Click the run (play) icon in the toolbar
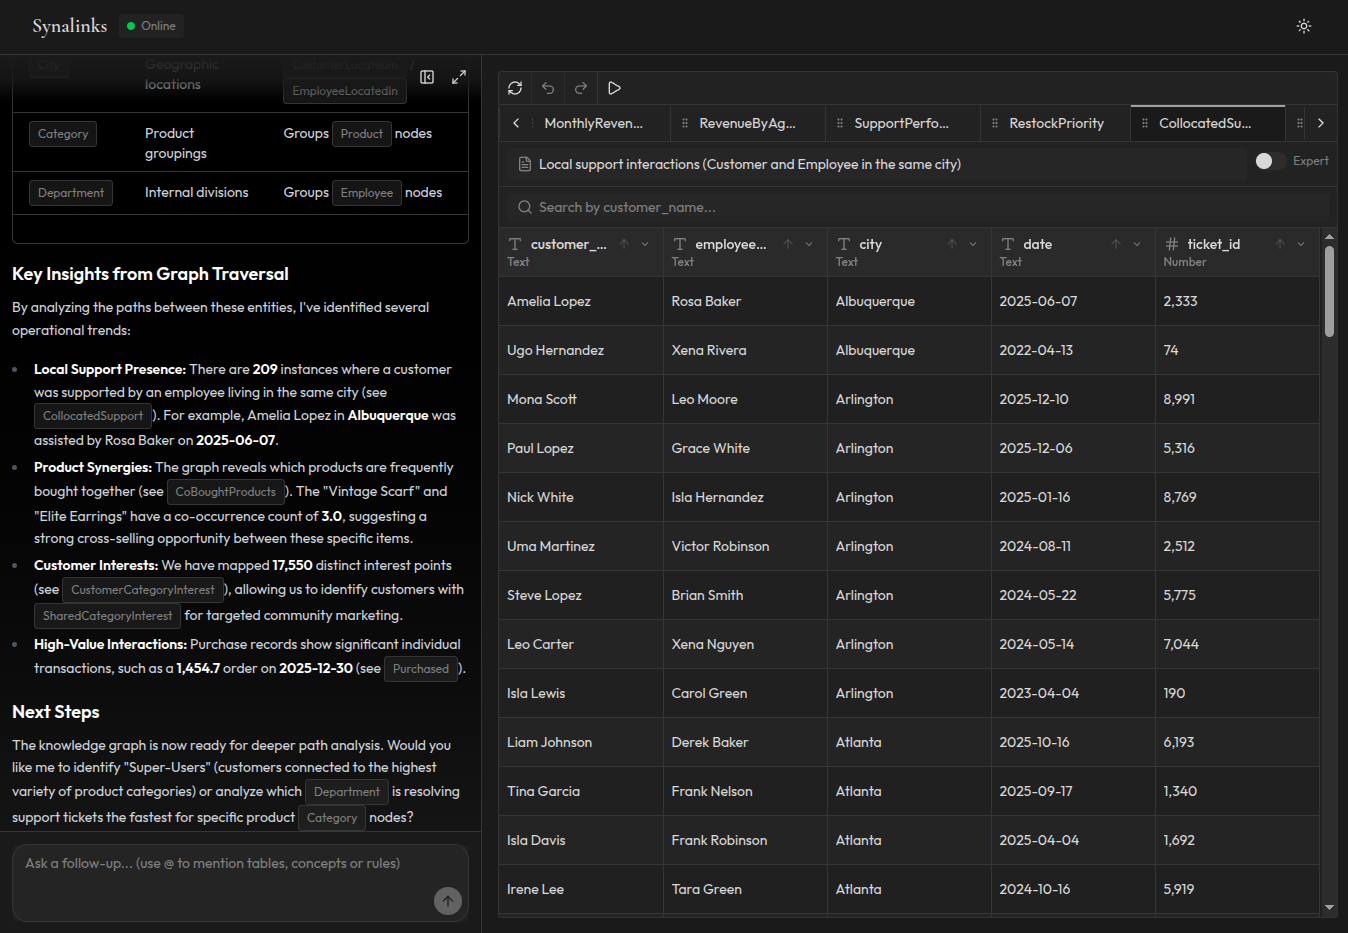Image resolution: width=1348 pixels, height=933 pixels. 614,88
